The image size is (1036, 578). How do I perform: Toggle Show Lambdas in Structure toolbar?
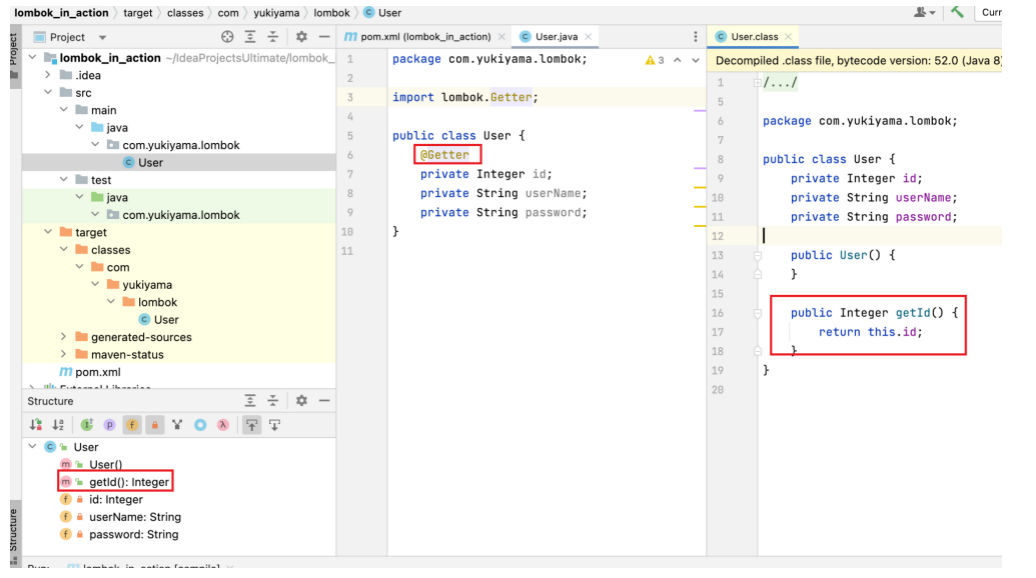(x=223, y=425)
